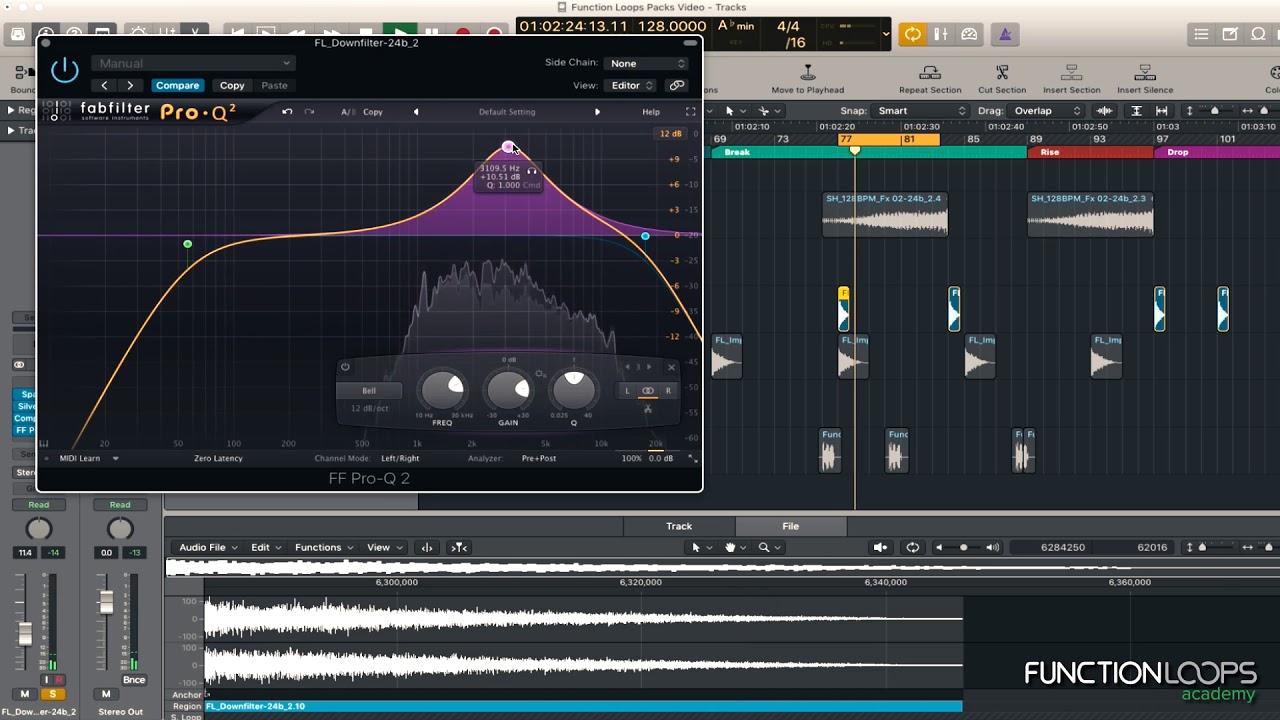Toggle the file editor cycle playback icon
The height and width of the screenshot is (720, 1280).
pyautogui.click(x=912, y=547)
